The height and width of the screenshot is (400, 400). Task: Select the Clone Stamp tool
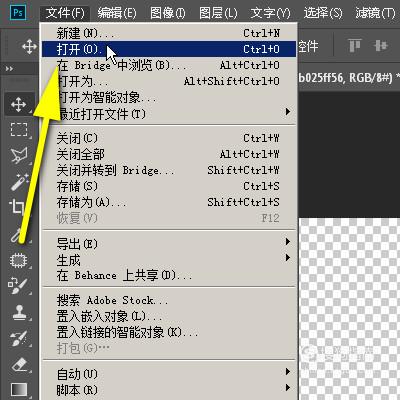coord(19,313)
